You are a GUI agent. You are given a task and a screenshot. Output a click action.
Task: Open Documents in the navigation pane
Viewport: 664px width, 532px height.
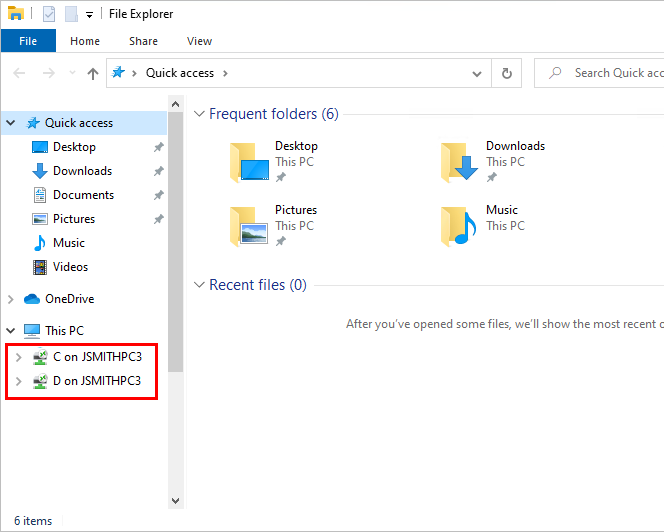(x=83, y=195)
